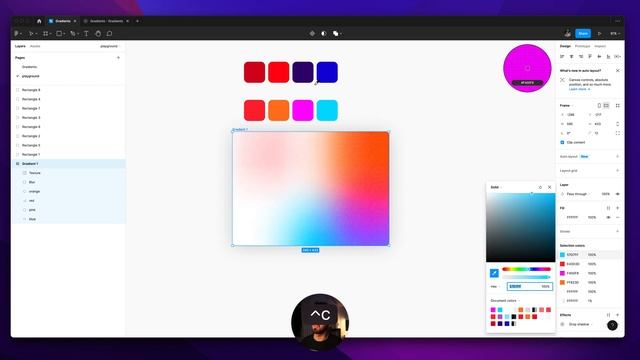Image resolution: width=640 pixels, height=360 pixels.
Task: Click the opacity slider in color picker
Action: click(x=527, y=277)
